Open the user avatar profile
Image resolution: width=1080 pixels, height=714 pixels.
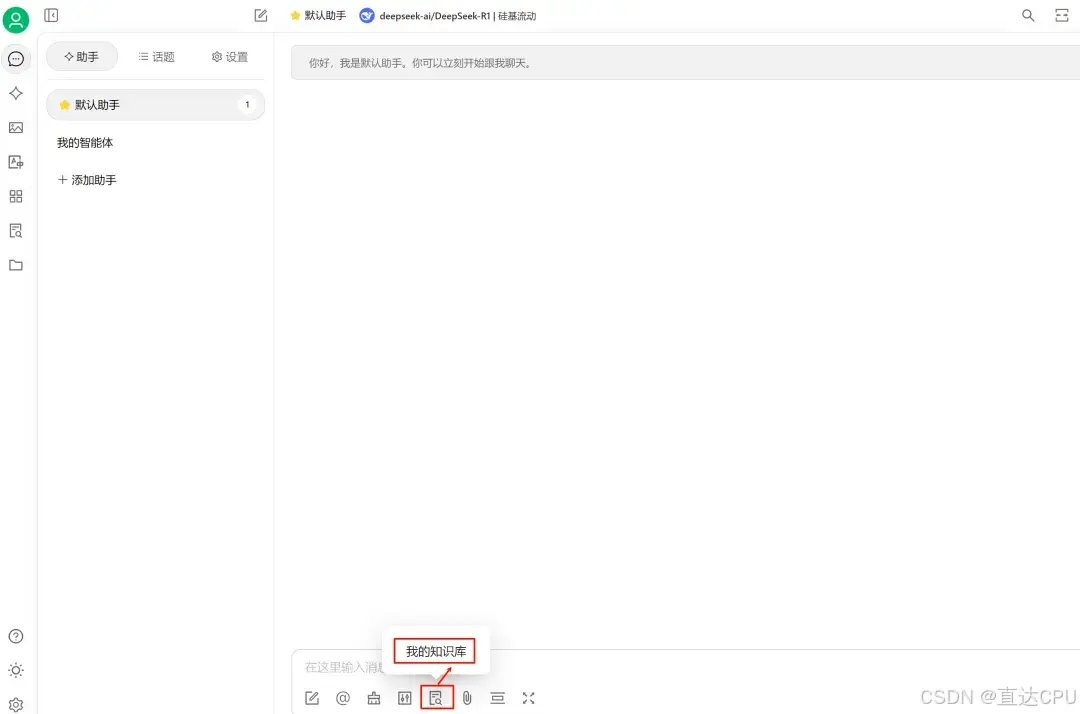point(16,19)
